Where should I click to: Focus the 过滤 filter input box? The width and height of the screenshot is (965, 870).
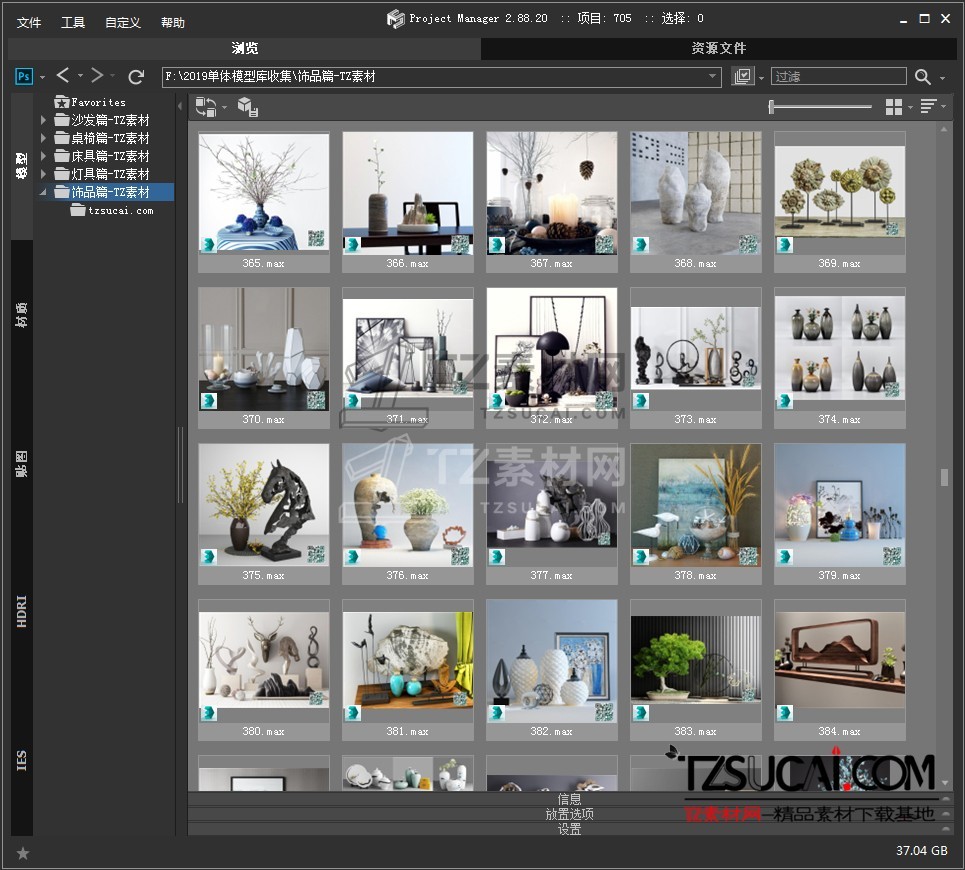(838, 76)
